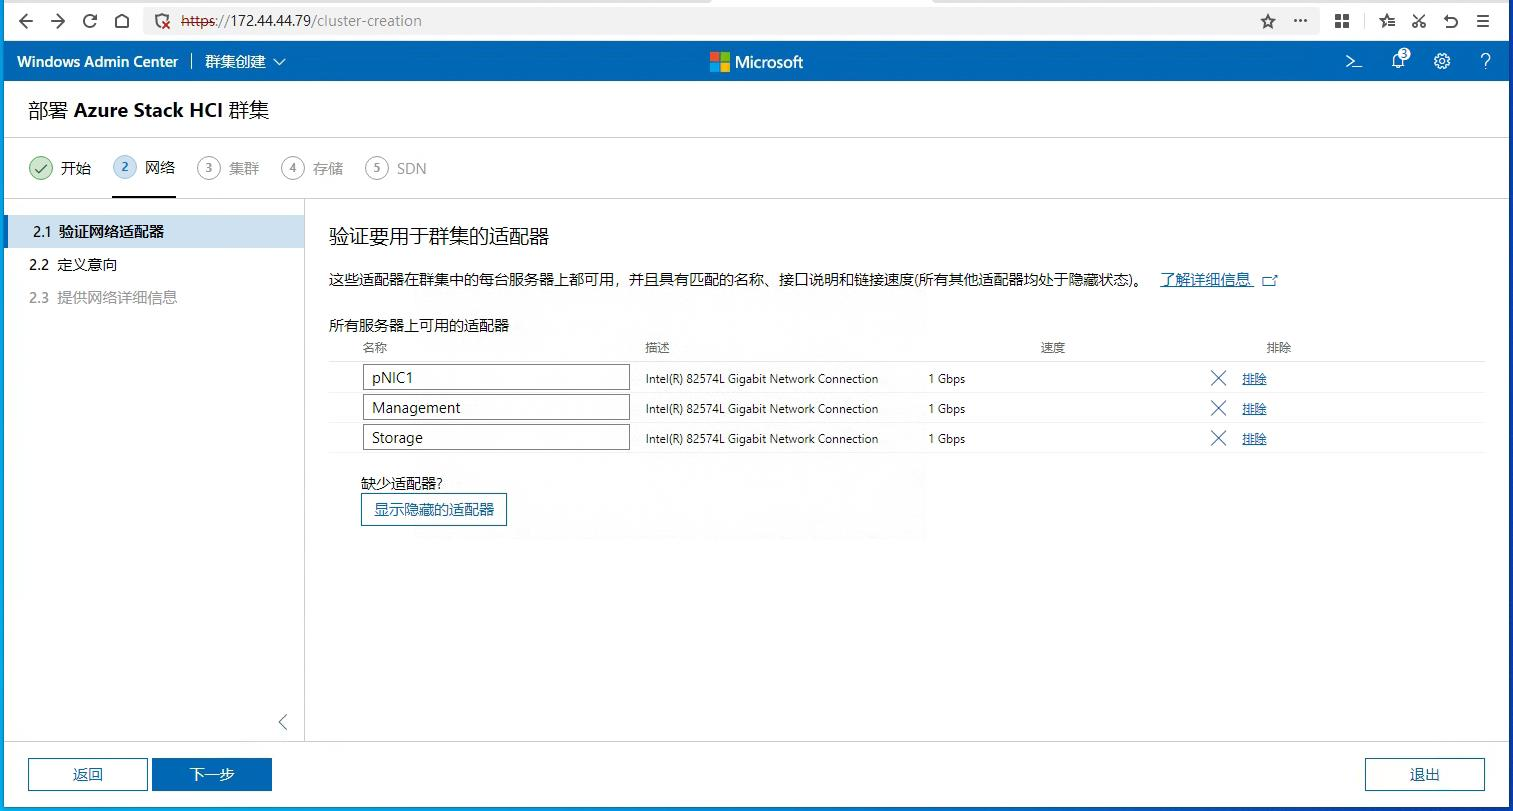
Task: Collapse the left step sidebar chevron
Action: [x=283, y=722]
